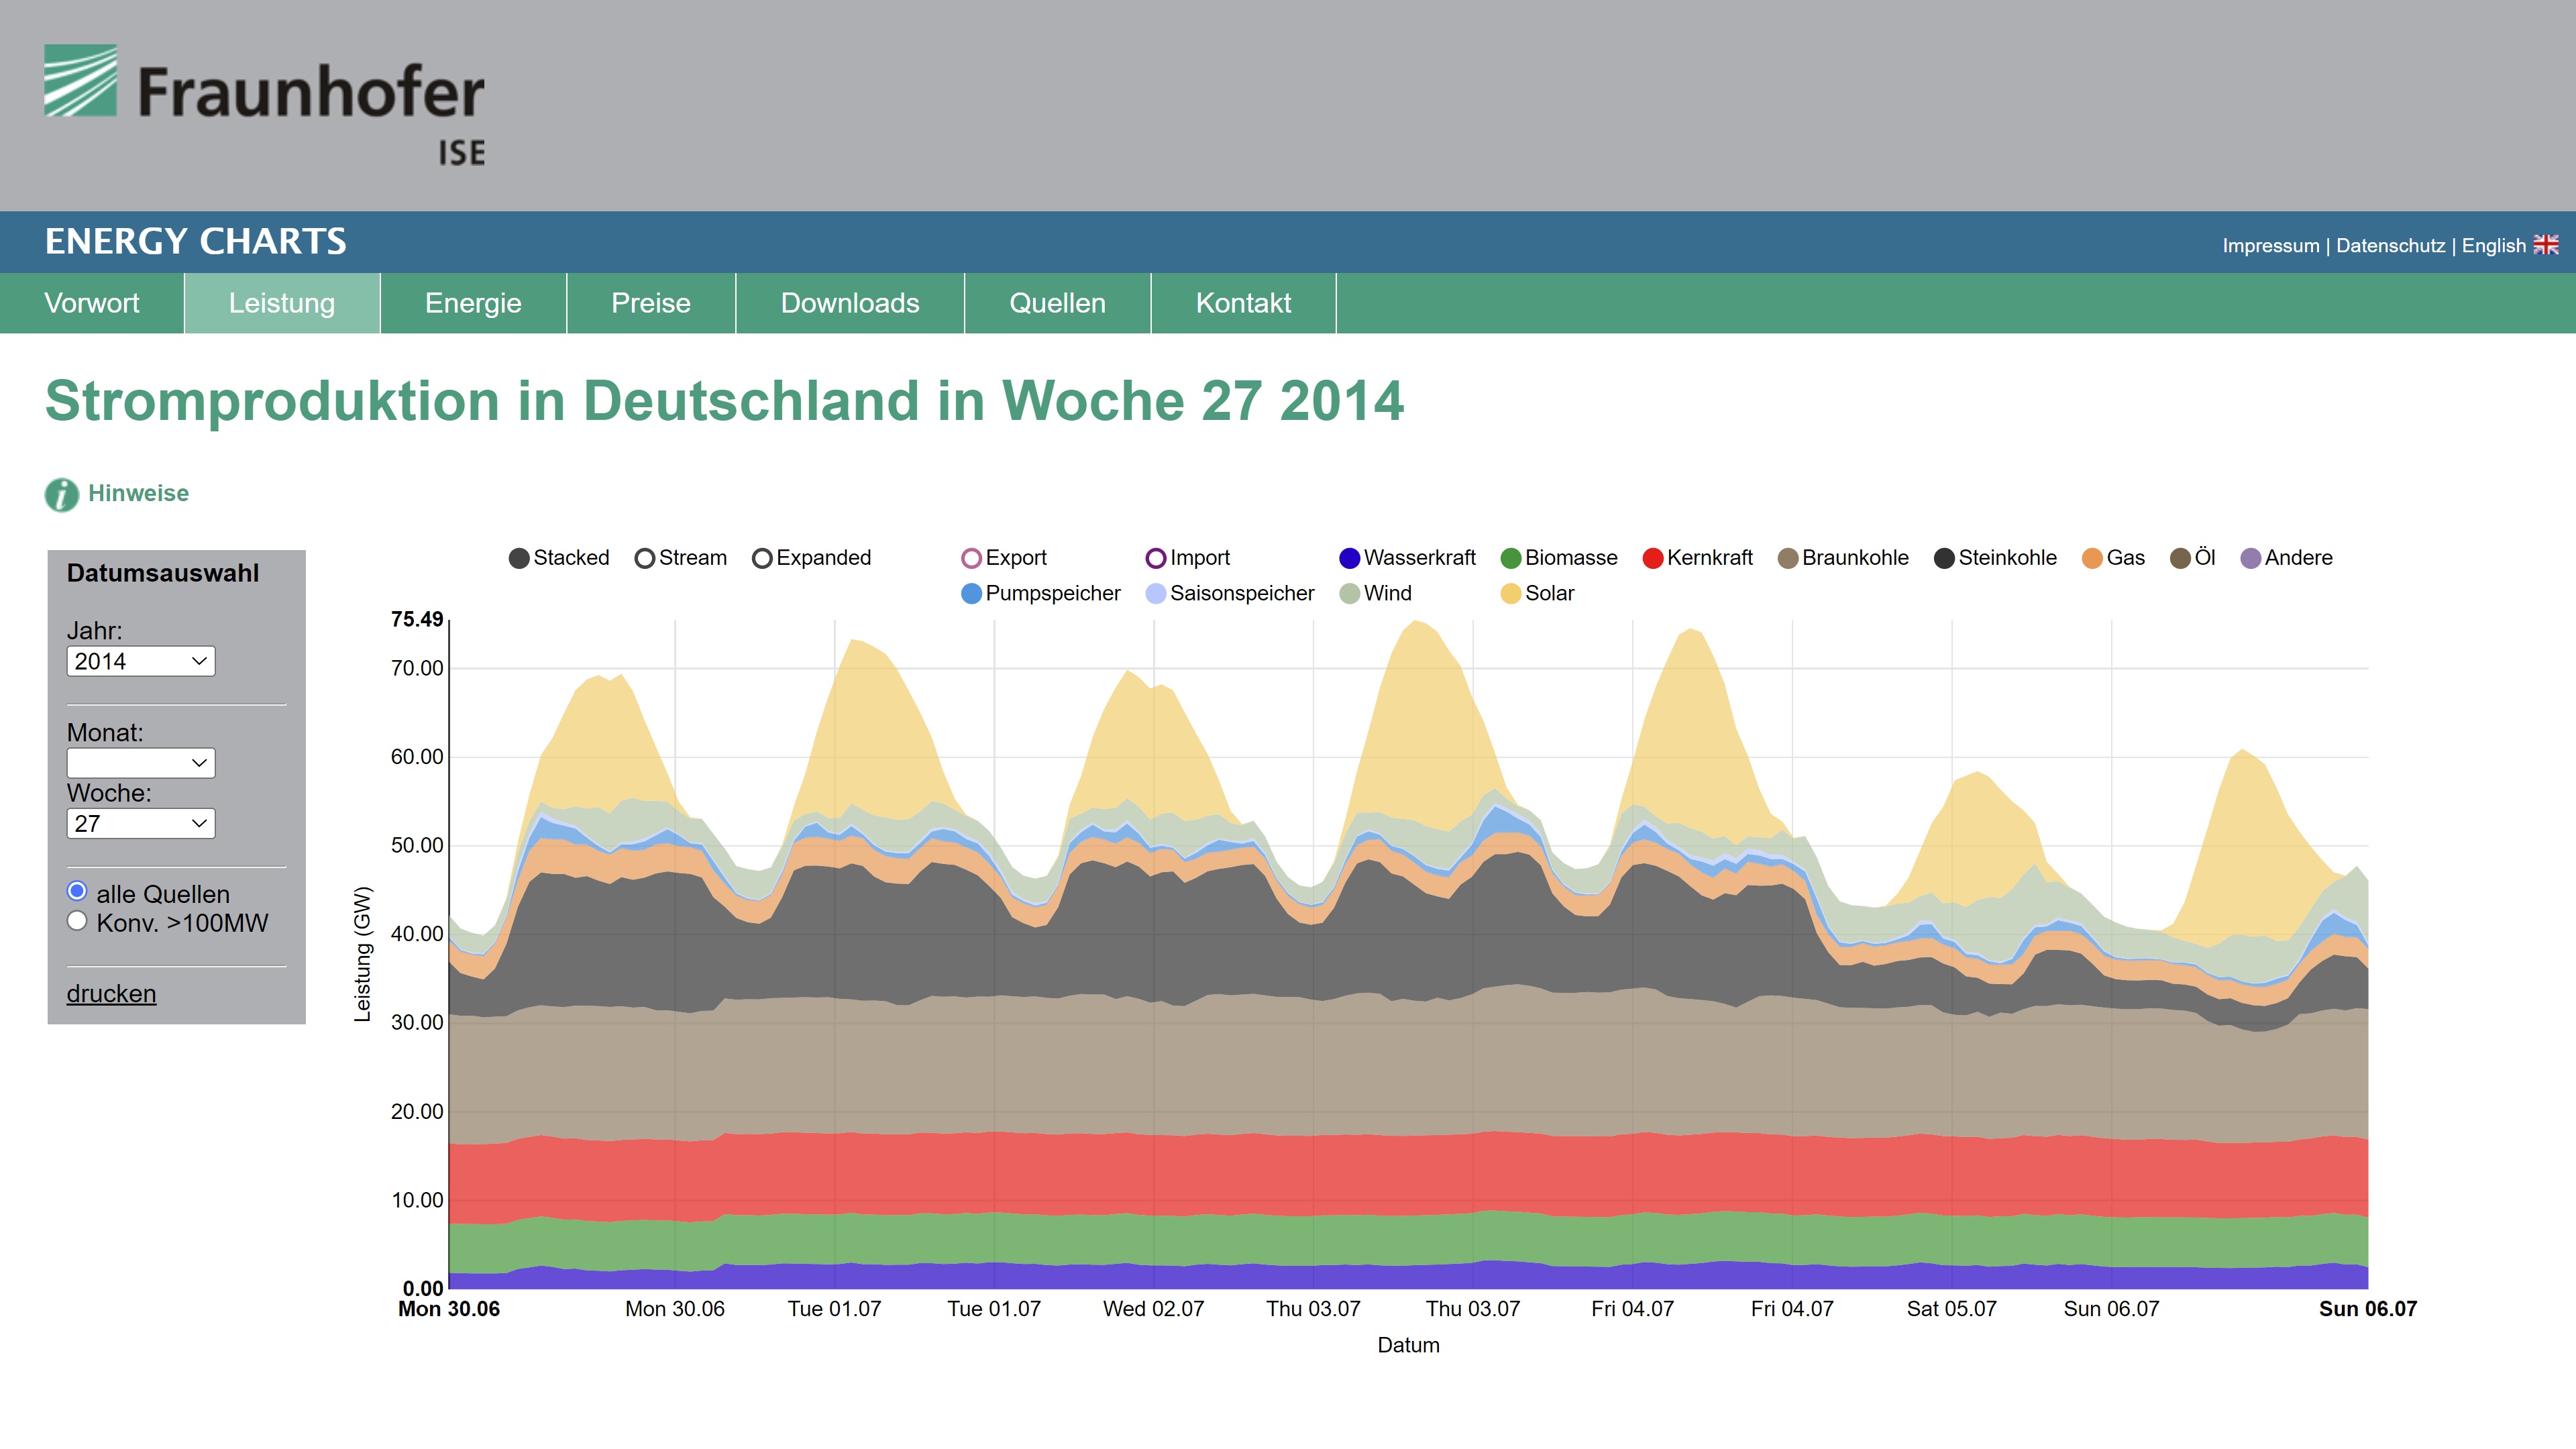The width and height of the screenshot is (2576, 1449).
Task: Open the Jahr dropdown showing 2014
Action: click(141, 661)
